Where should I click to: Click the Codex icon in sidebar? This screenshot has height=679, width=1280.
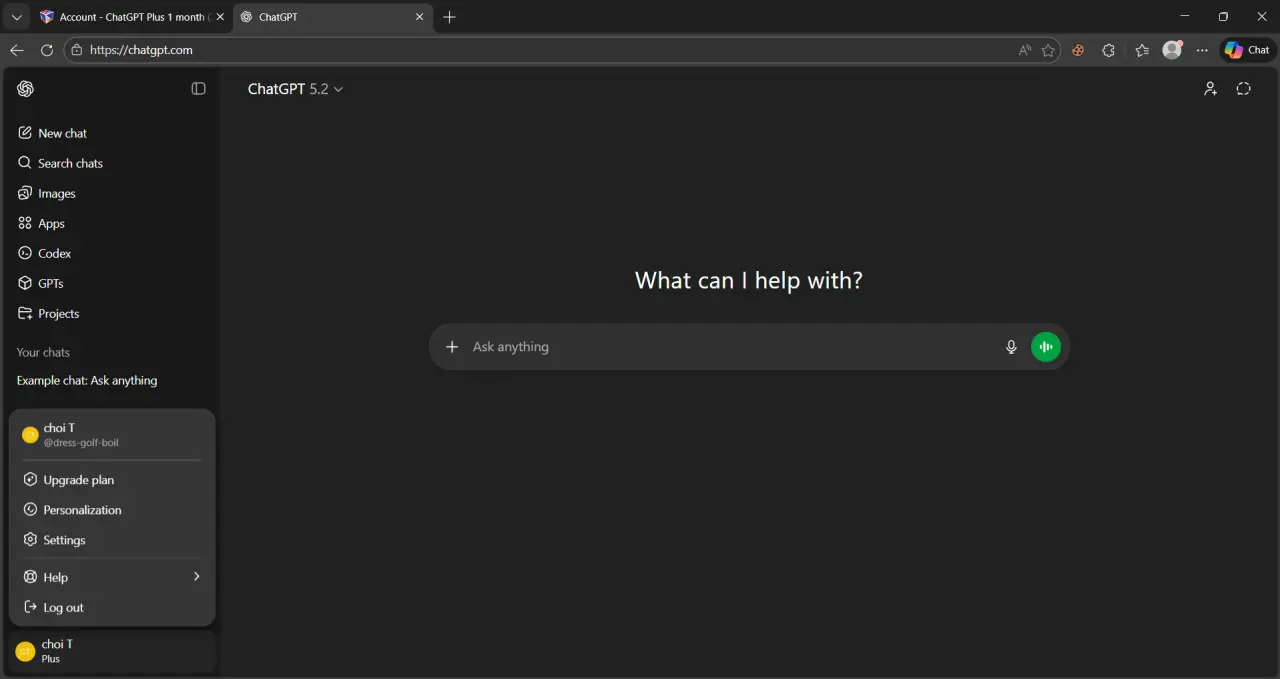coord(25,253)
